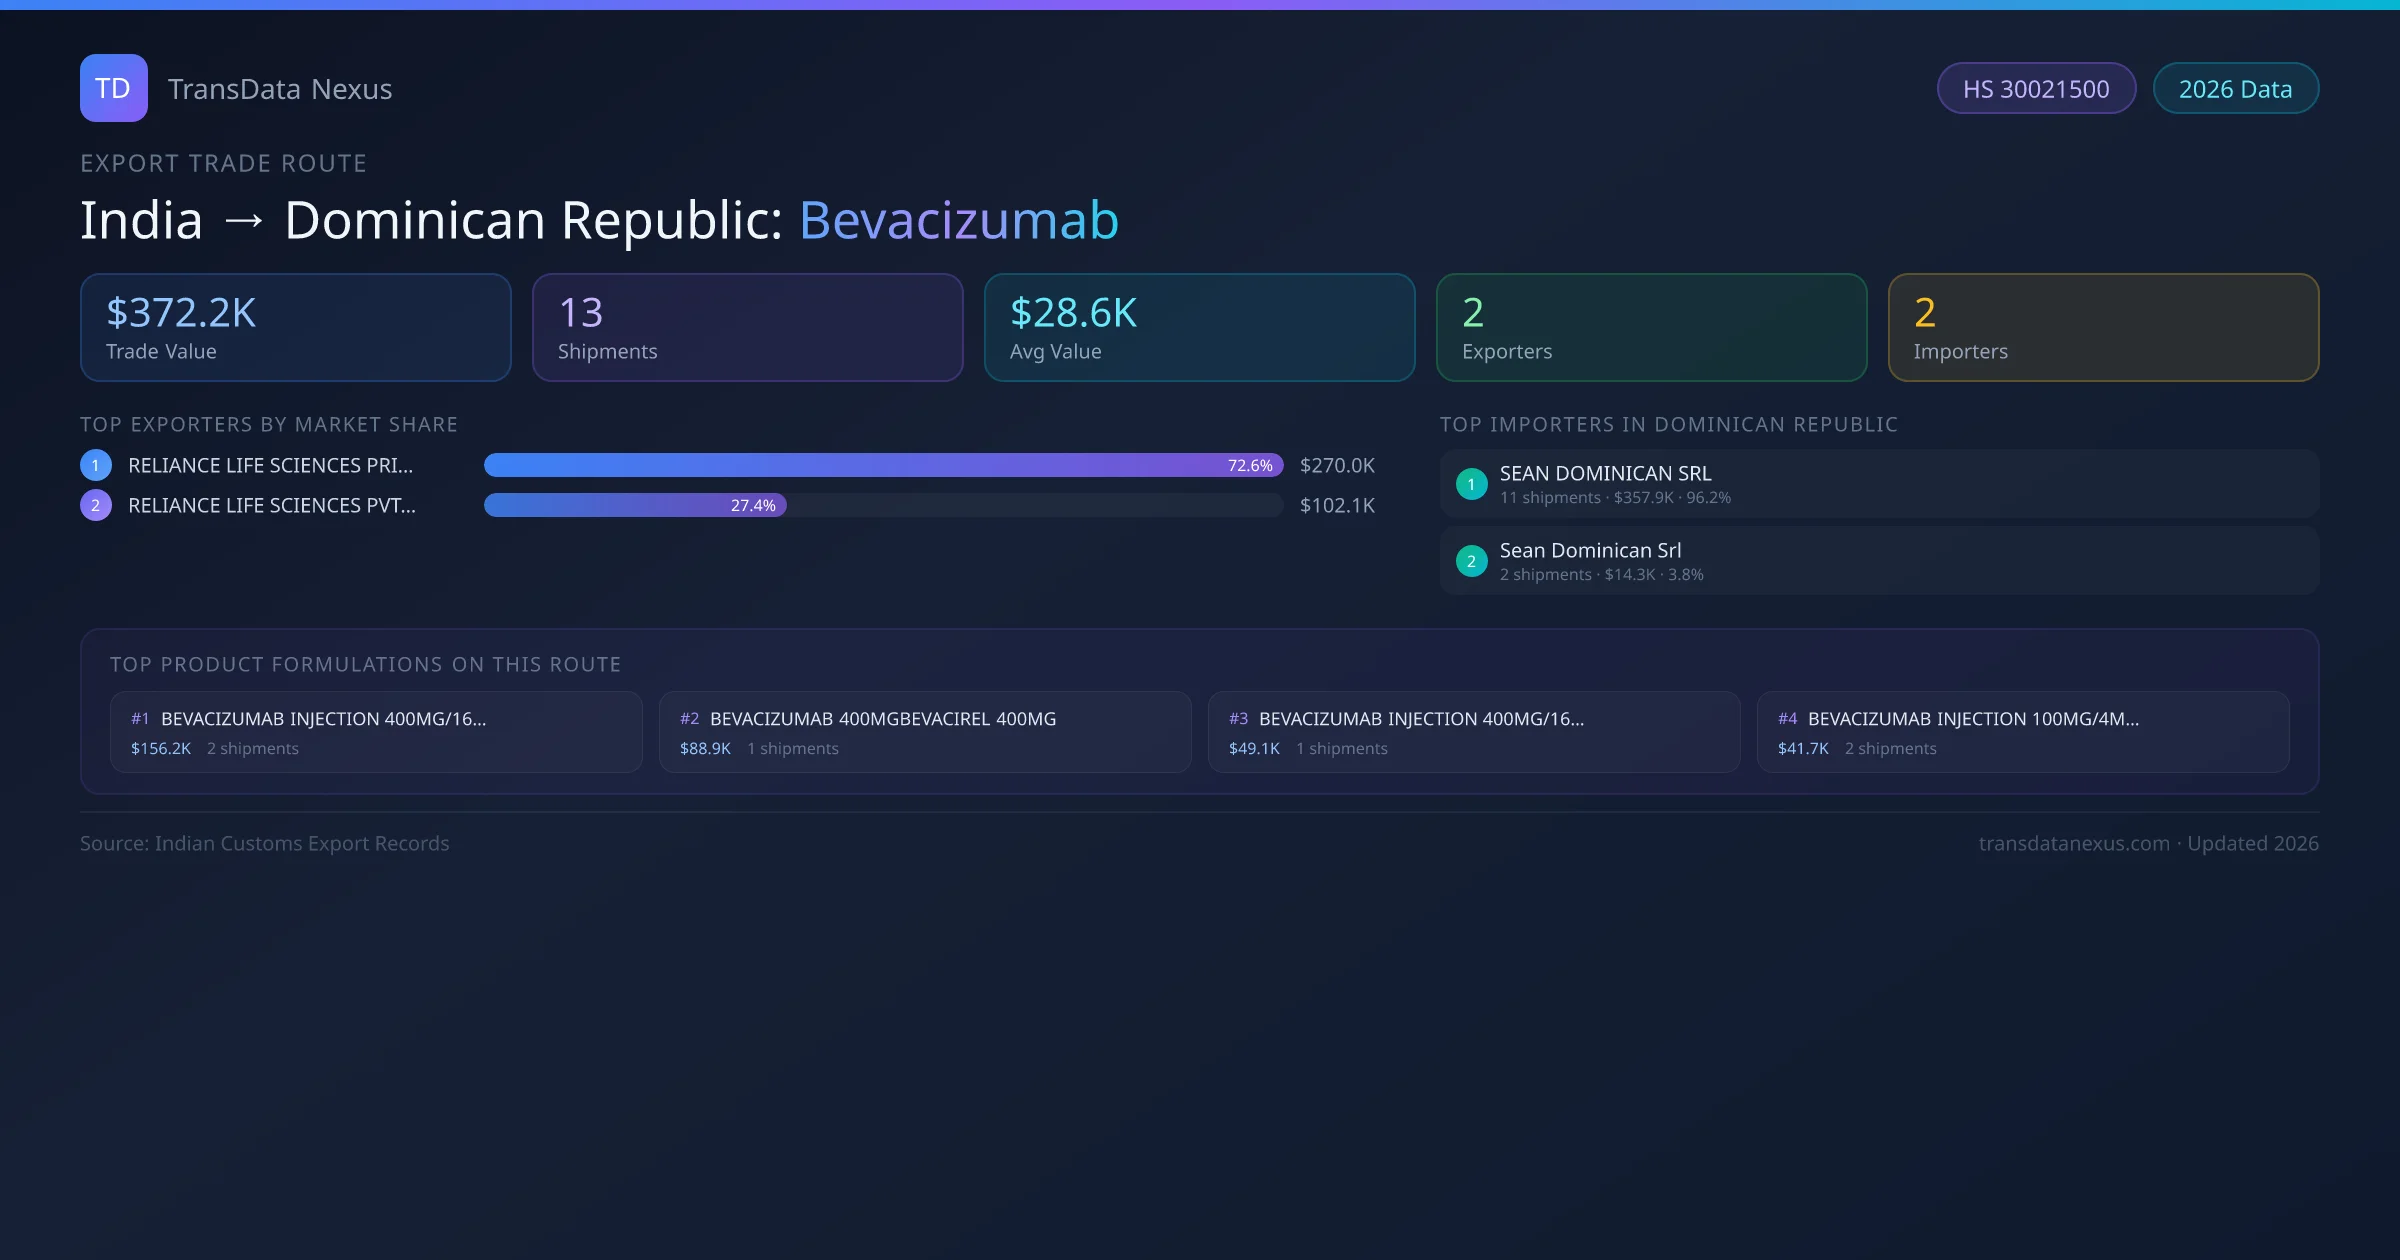Click the green rank 1 importer badge
2400x1260 pixels.
1471,484
